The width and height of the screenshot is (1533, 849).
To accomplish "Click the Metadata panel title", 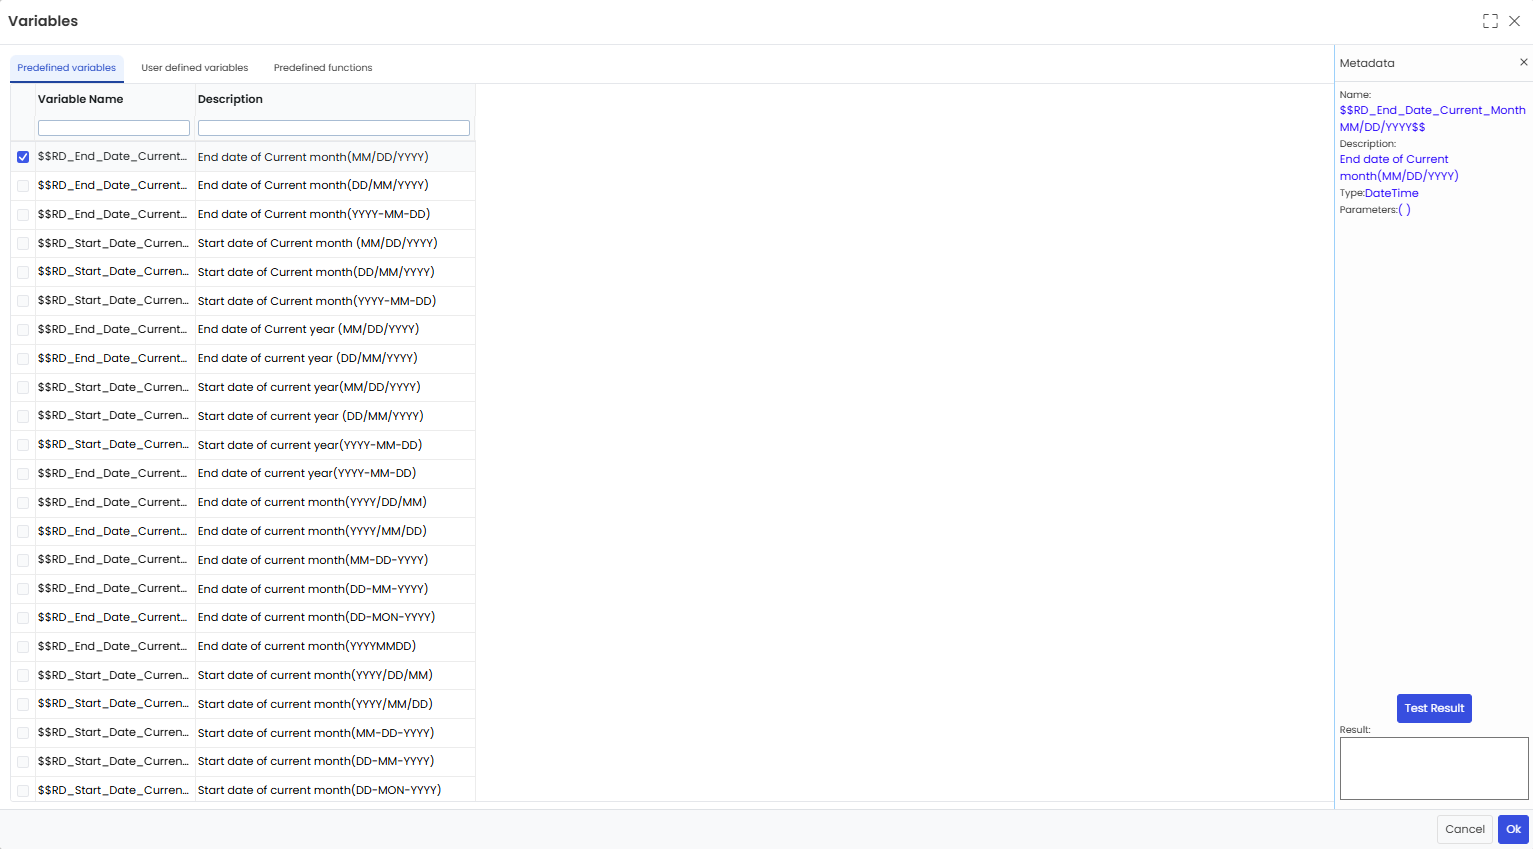I will point(1367,63).
